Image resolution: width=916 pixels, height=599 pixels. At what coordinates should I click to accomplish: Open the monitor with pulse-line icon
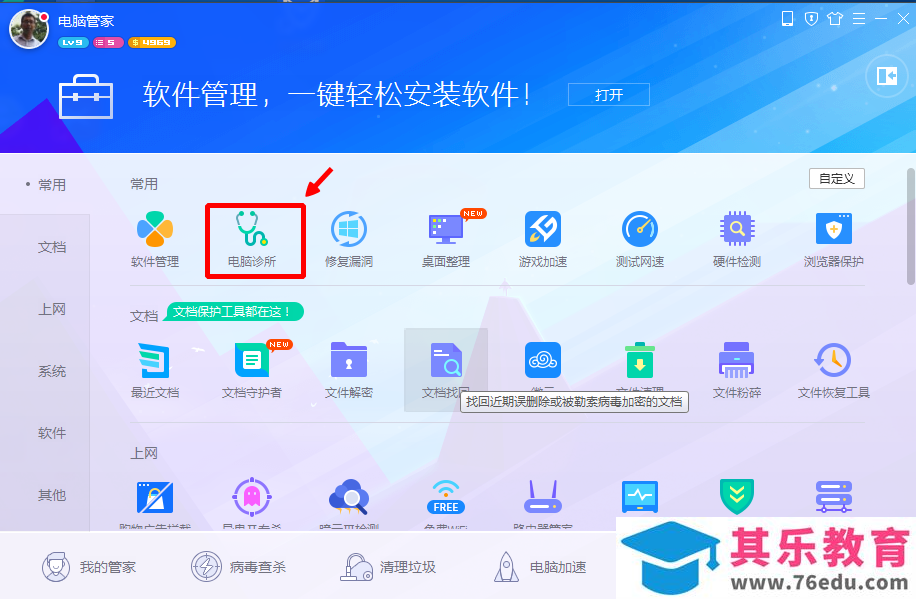(x=640, y=497)
